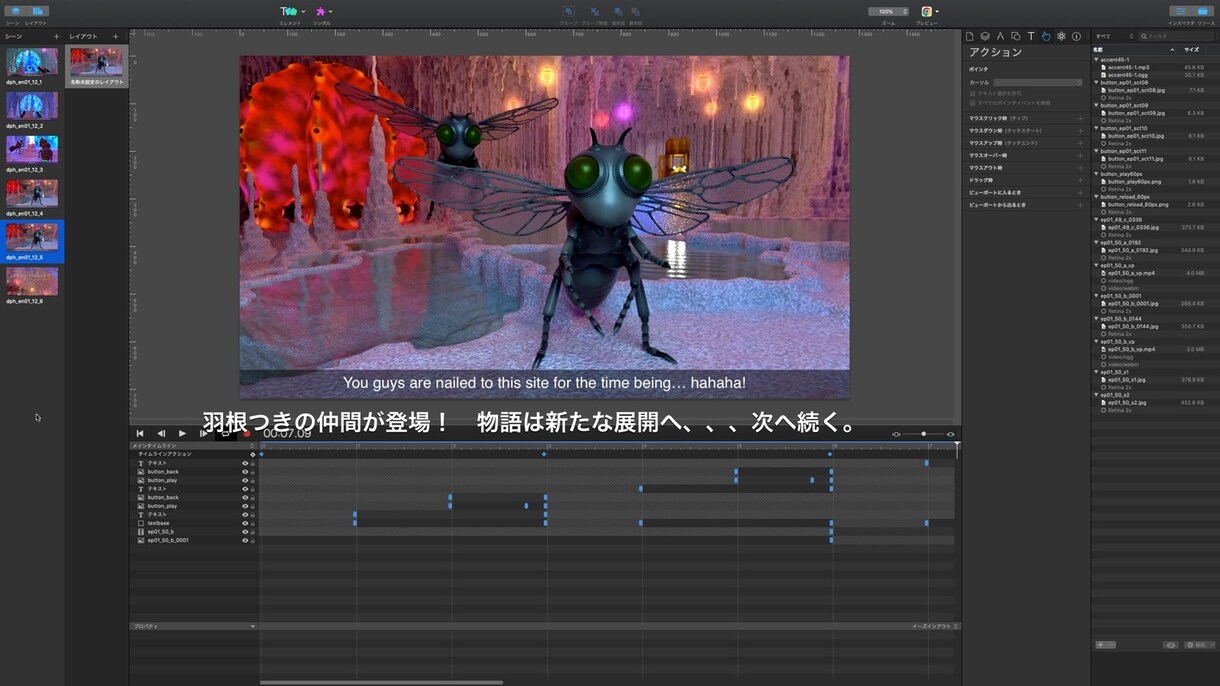The image size is (1220, 686).
Task: Click the エレメント insert icon in toolbar
Action: 289,12
